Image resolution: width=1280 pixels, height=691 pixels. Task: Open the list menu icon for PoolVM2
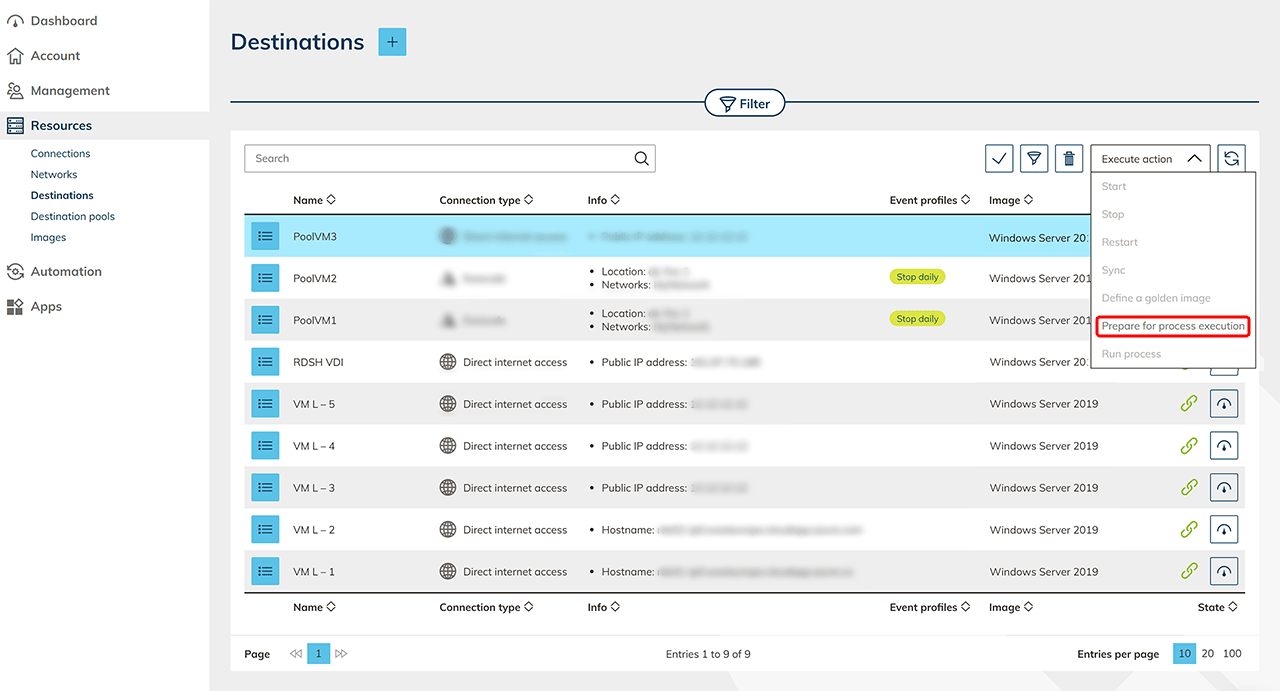265,278
